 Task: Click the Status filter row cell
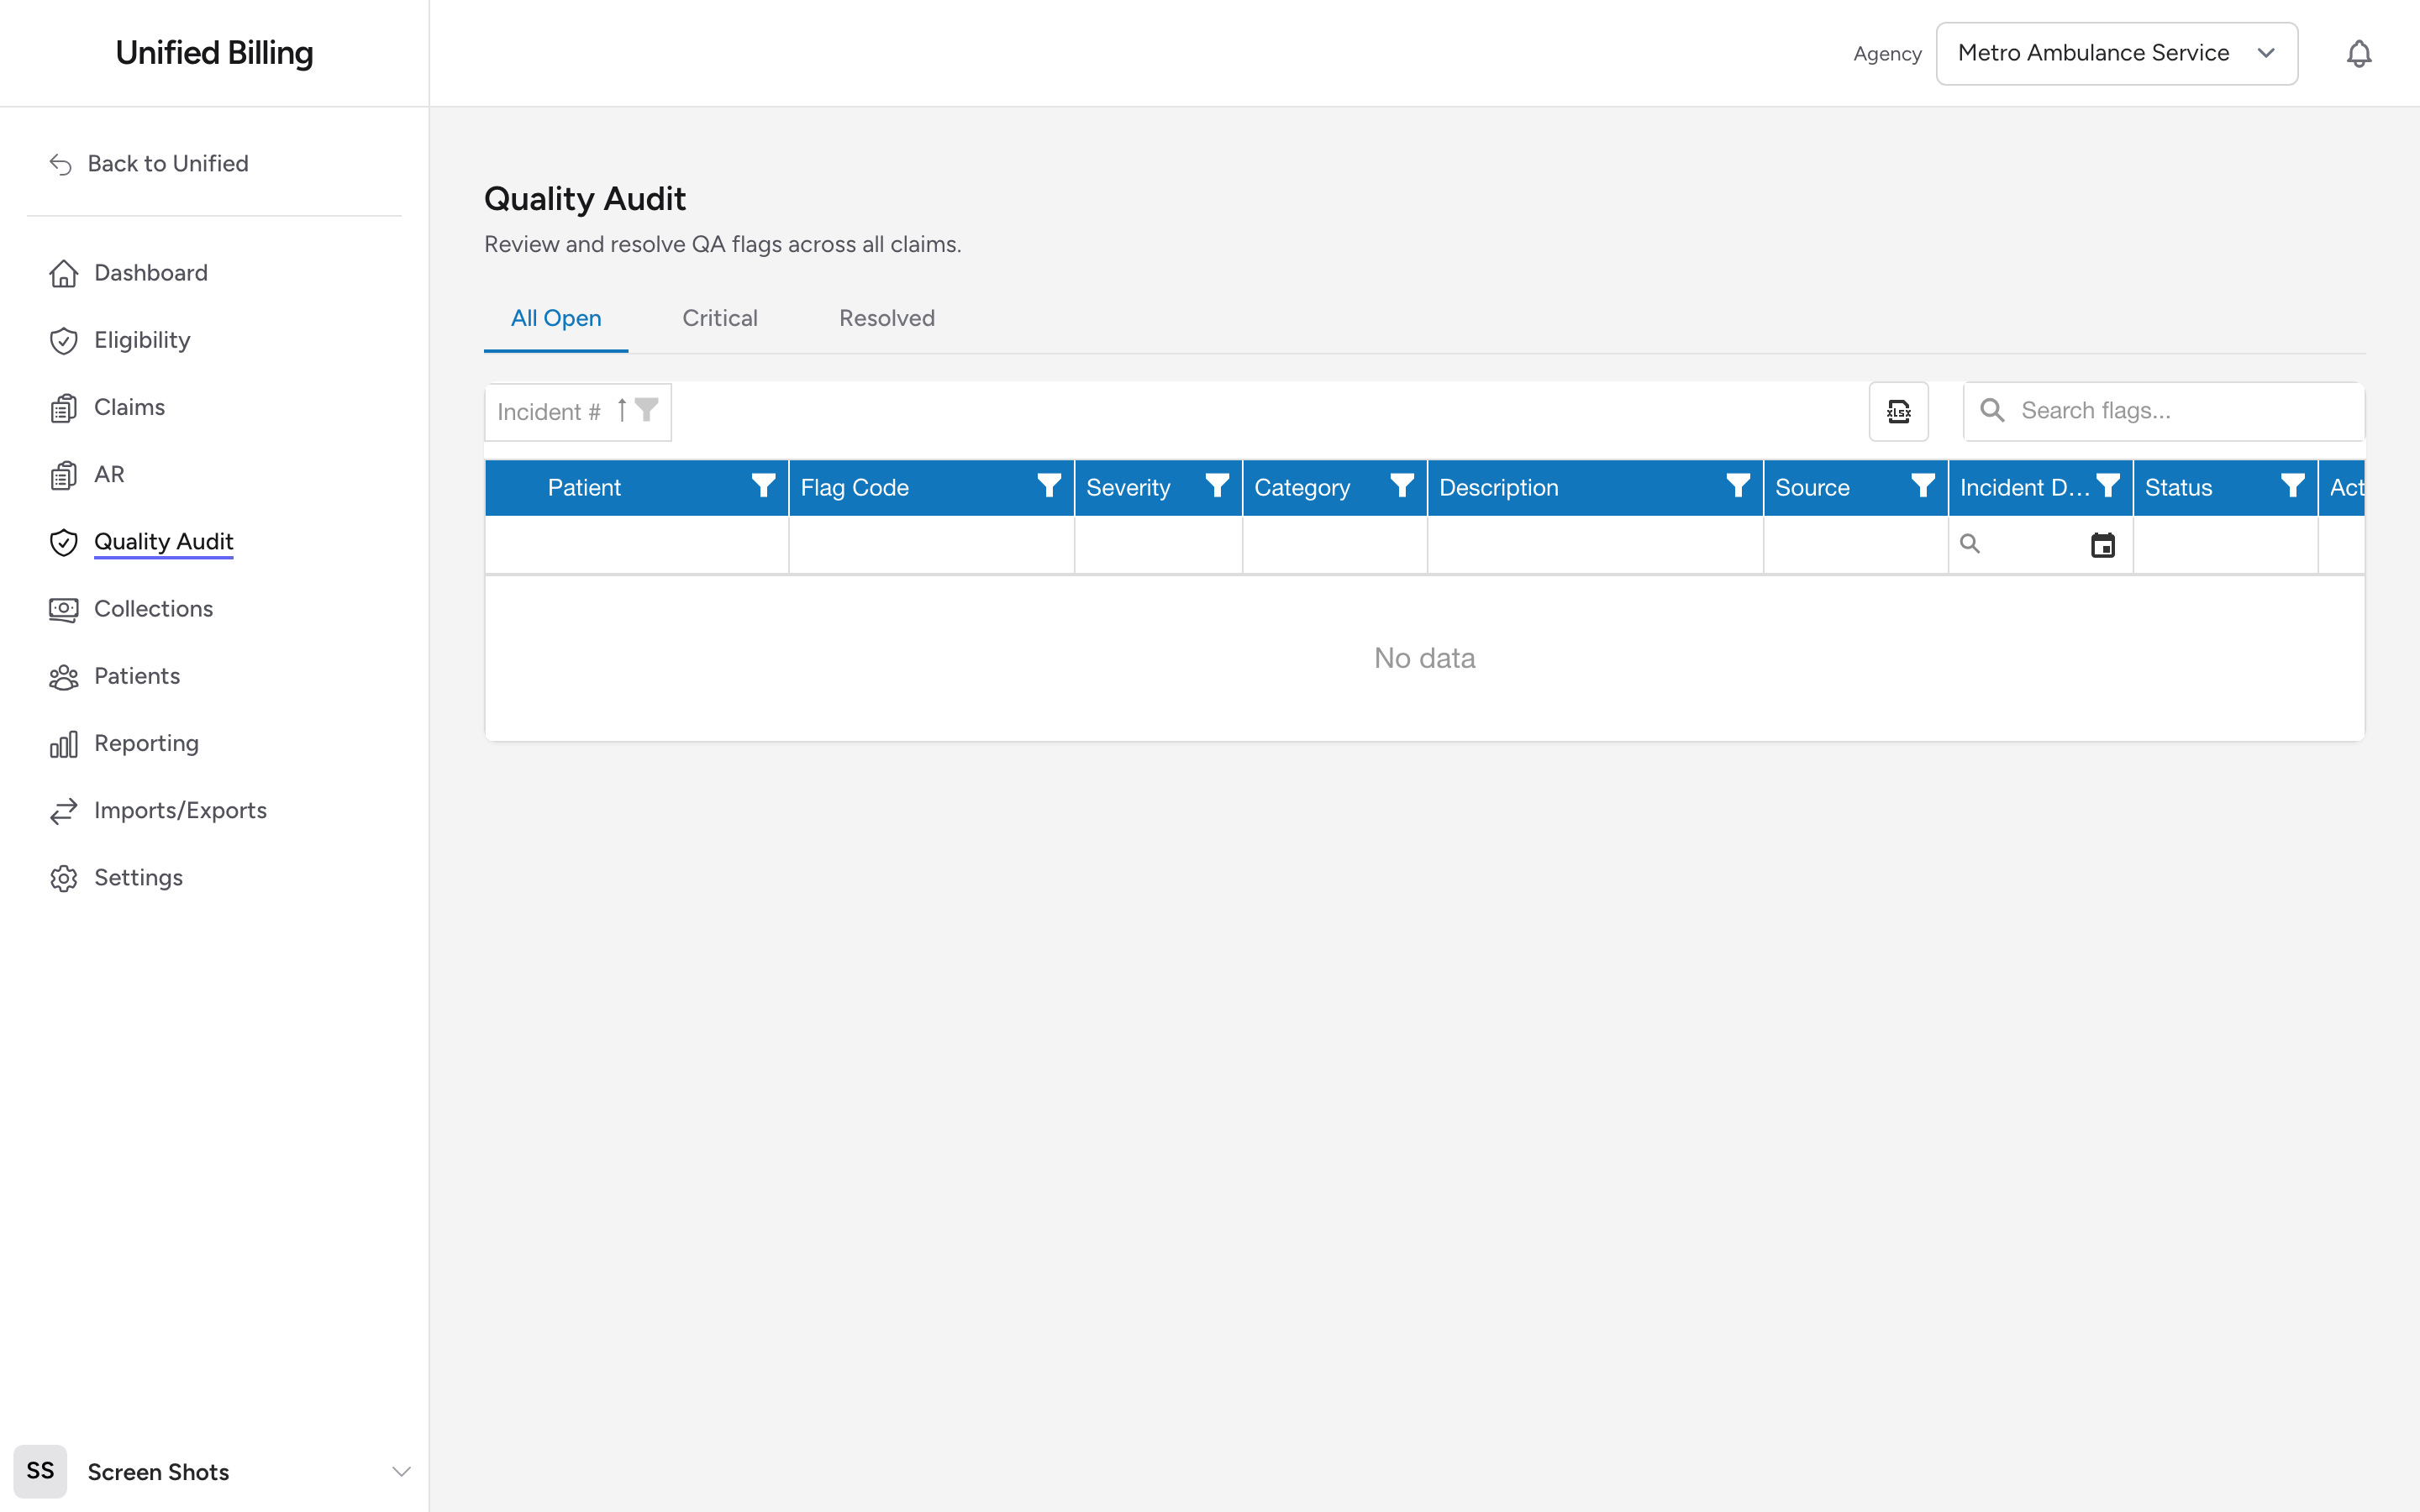pos(2226,545)
